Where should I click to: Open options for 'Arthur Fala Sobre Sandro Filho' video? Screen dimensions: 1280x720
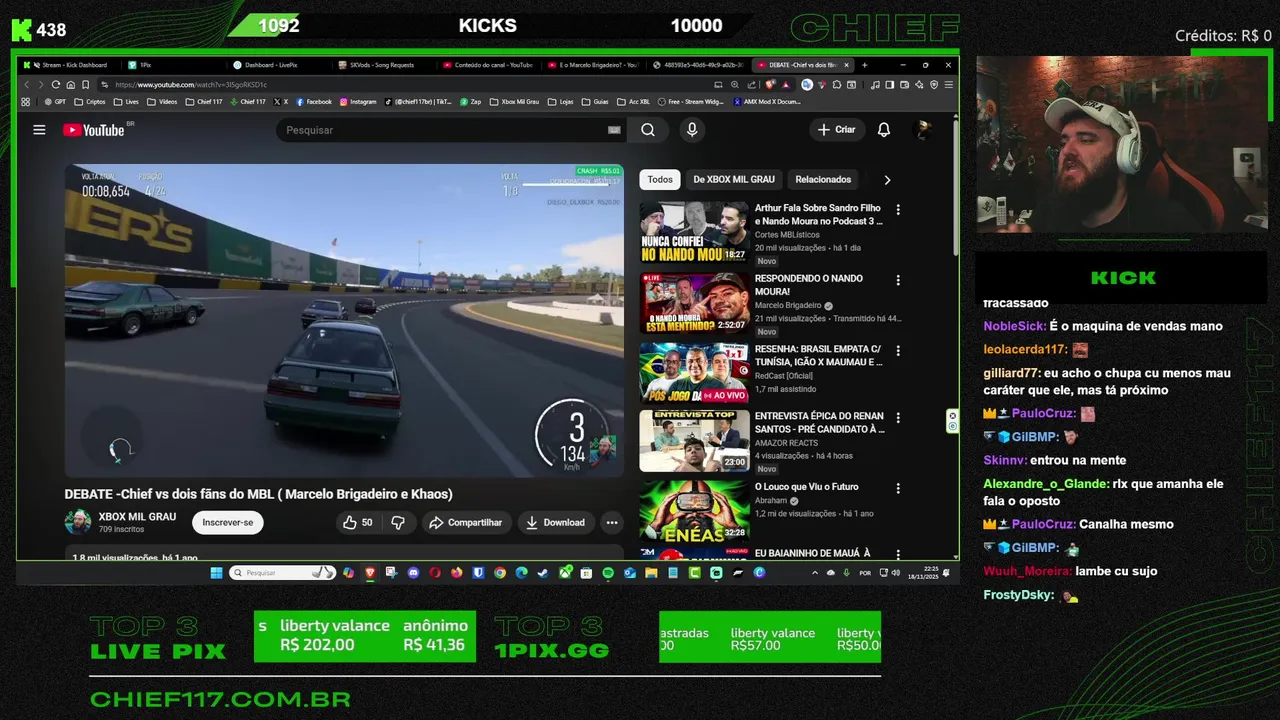point(898,210)
